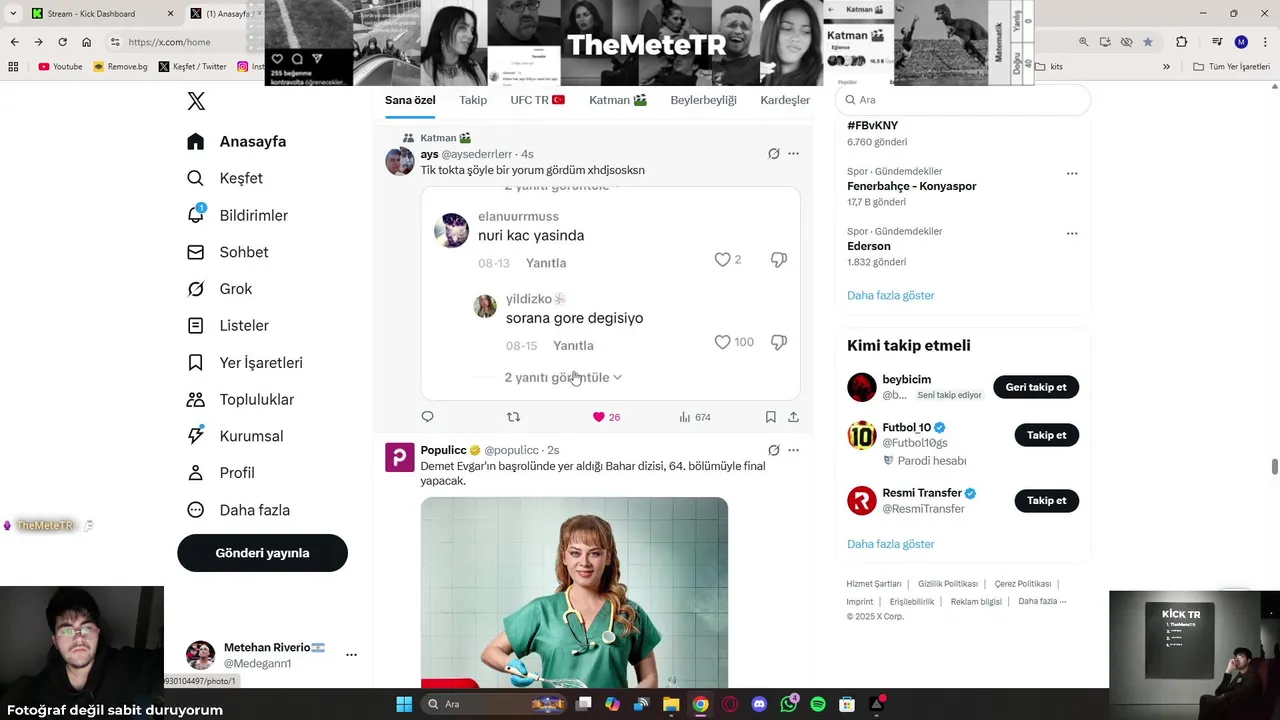Click Daha fazla göster under Kimi takip etmeli
The height and width of the screenshot is (720, 1280).
click(891, 544)
